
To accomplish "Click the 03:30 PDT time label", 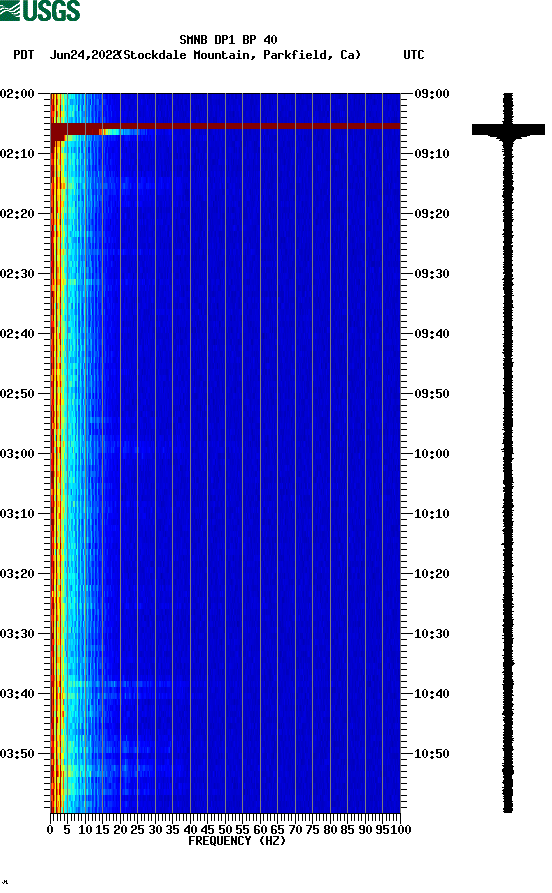I will (17, 634).
